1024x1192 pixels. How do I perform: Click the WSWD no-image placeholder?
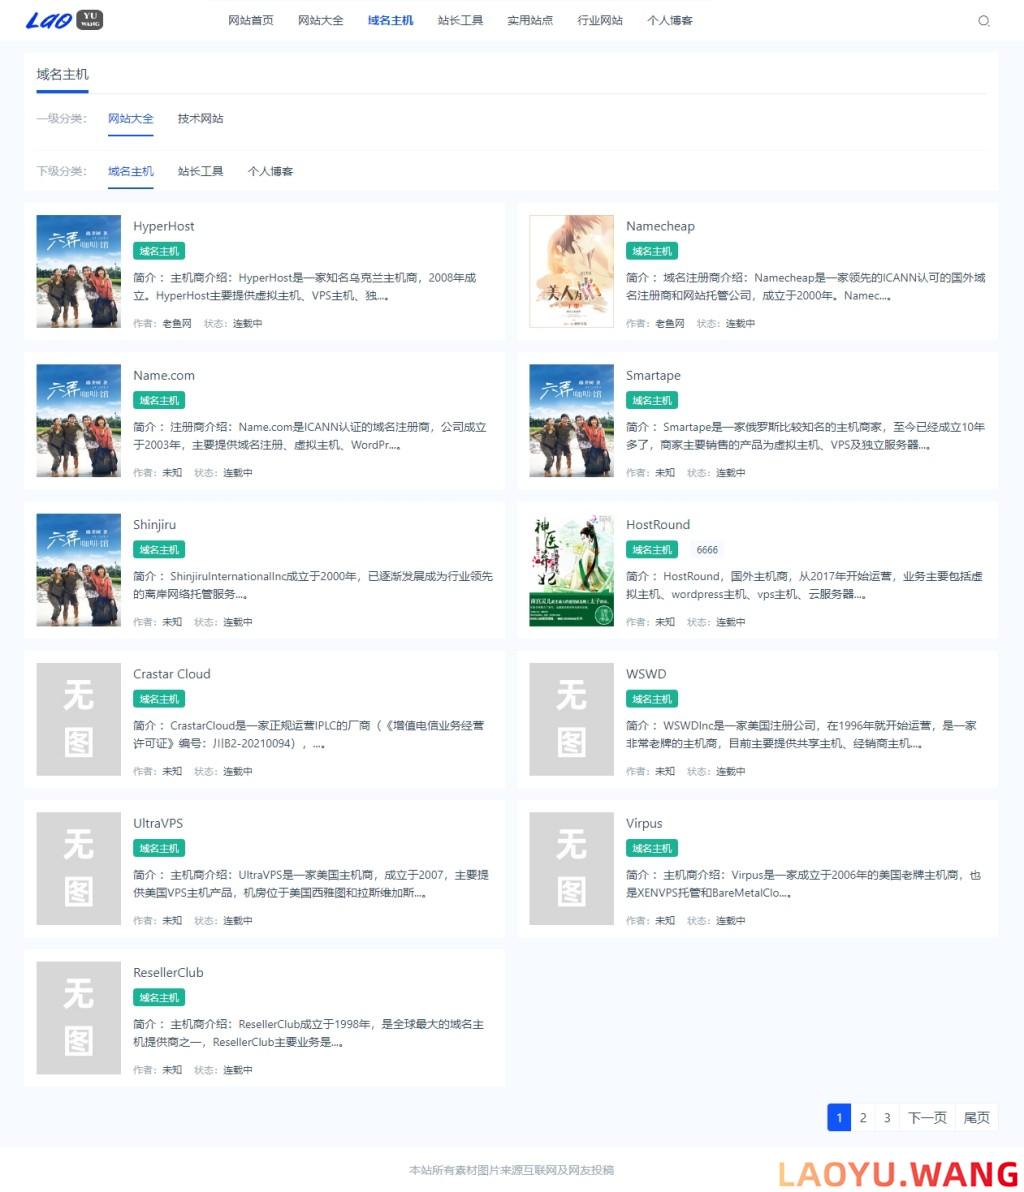(x=572, y=719)
